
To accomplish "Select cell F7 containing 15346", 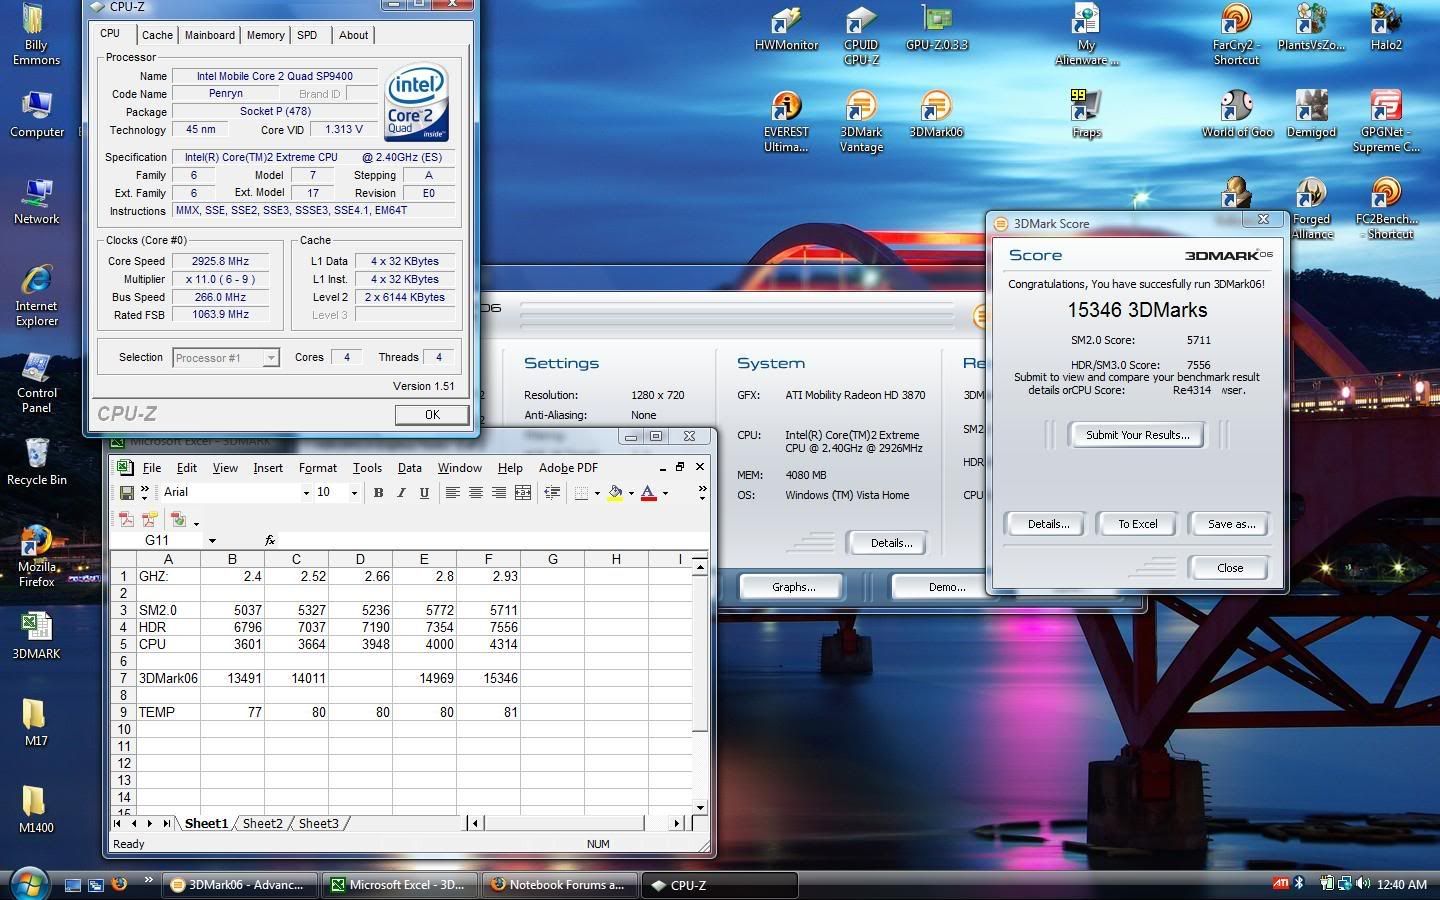I will pyautogui.click(x=488, y=678).
